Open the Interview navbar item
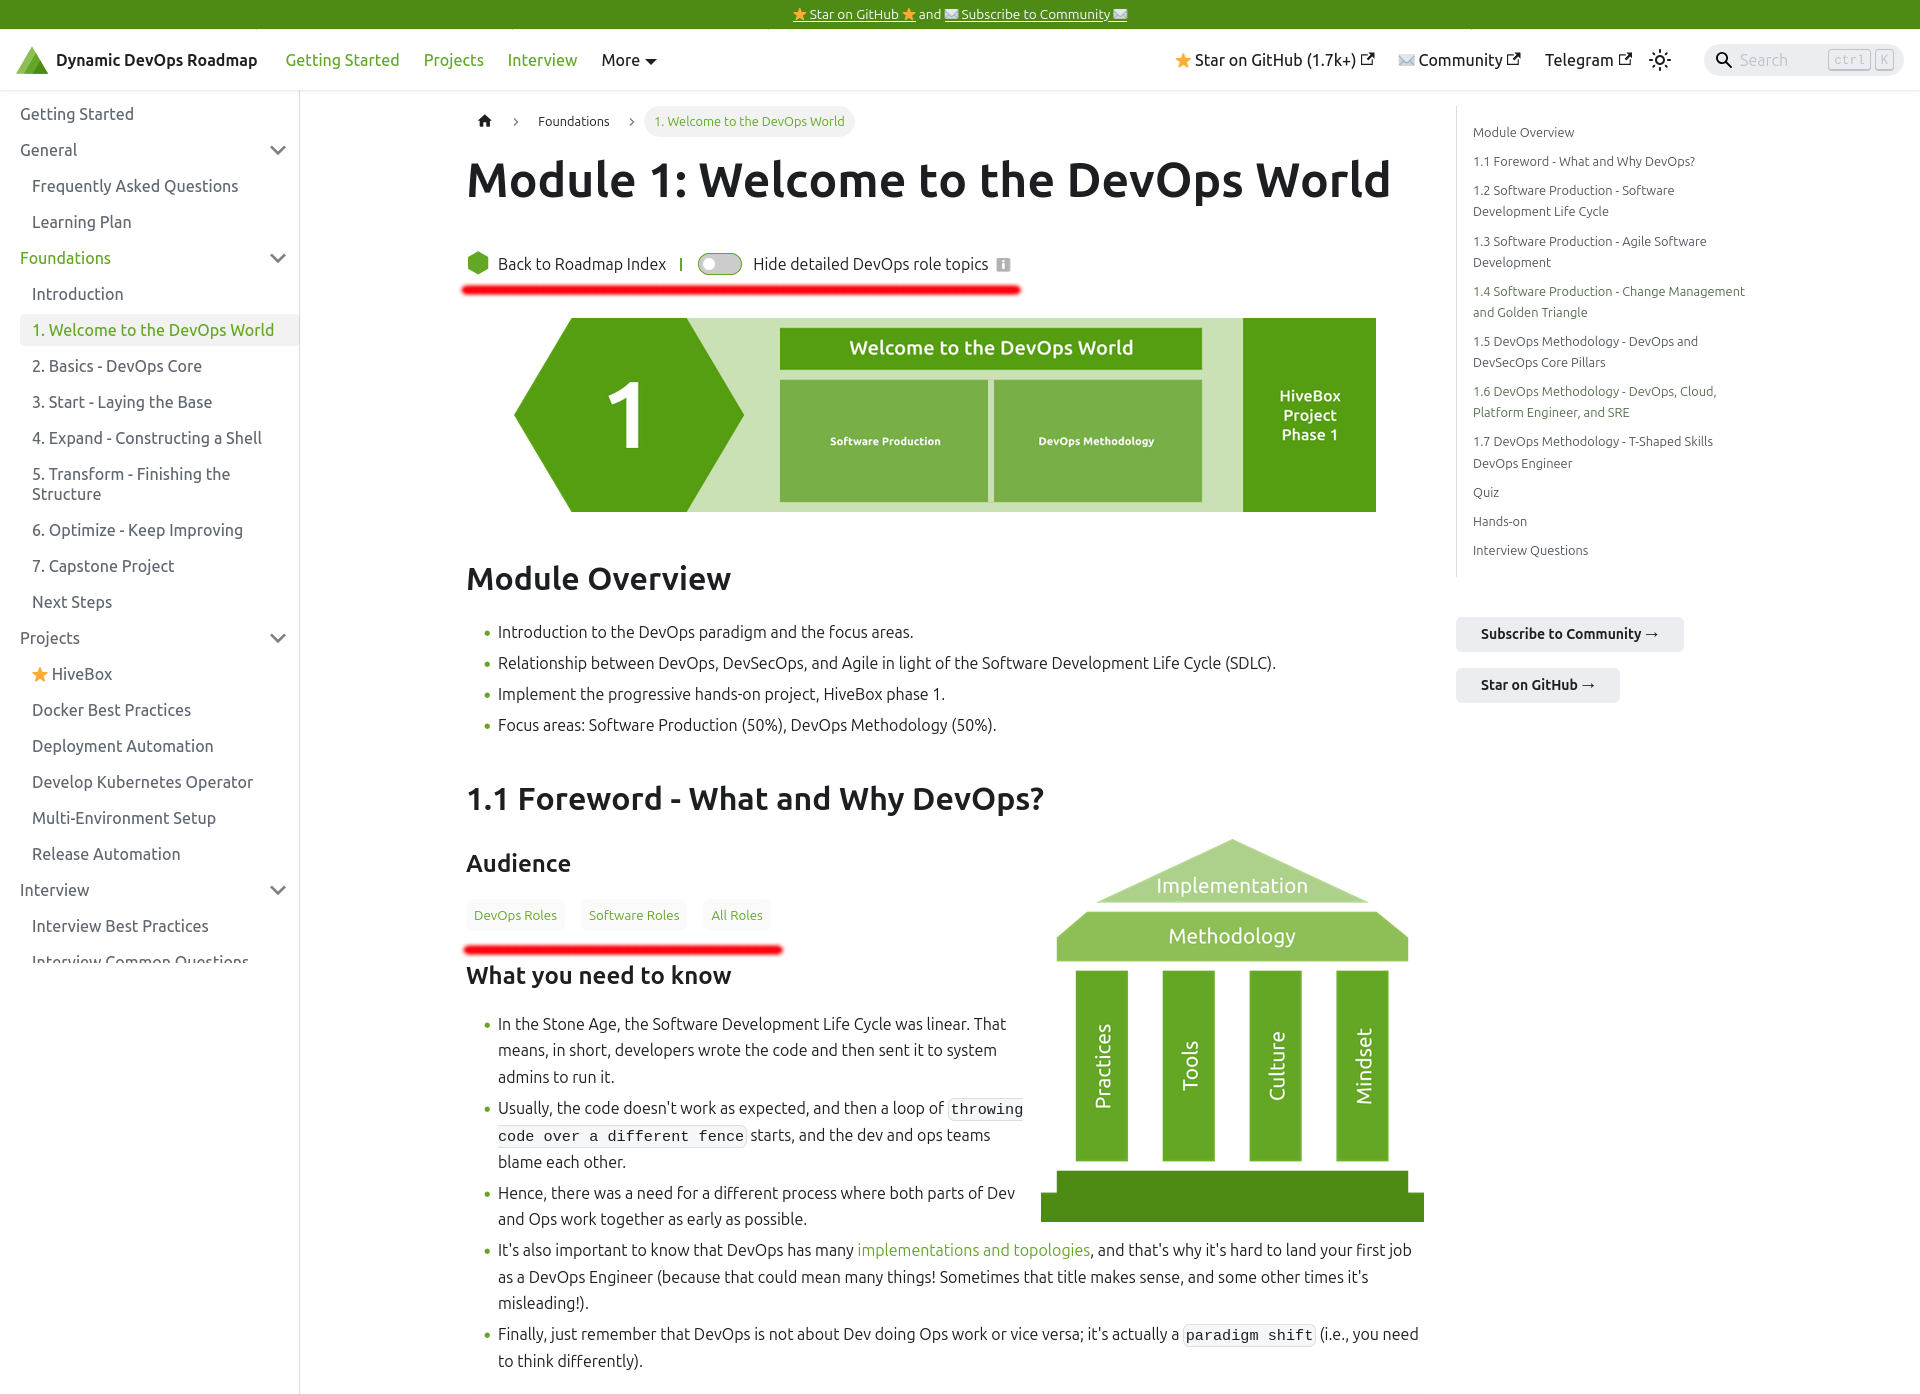Viewport: 1920px width, 1394px height. coord(542,60)
